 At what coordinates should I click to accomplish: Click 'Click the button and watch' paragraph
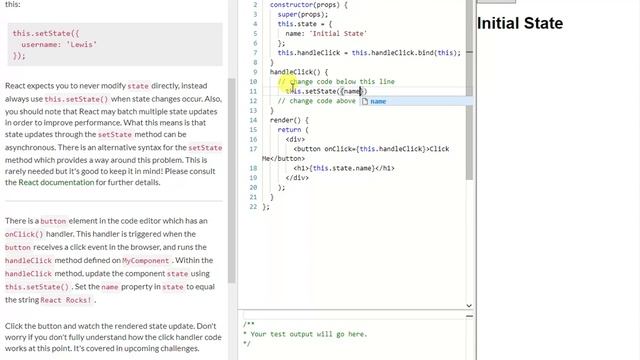pyautogui.click(x=113, y=337)
